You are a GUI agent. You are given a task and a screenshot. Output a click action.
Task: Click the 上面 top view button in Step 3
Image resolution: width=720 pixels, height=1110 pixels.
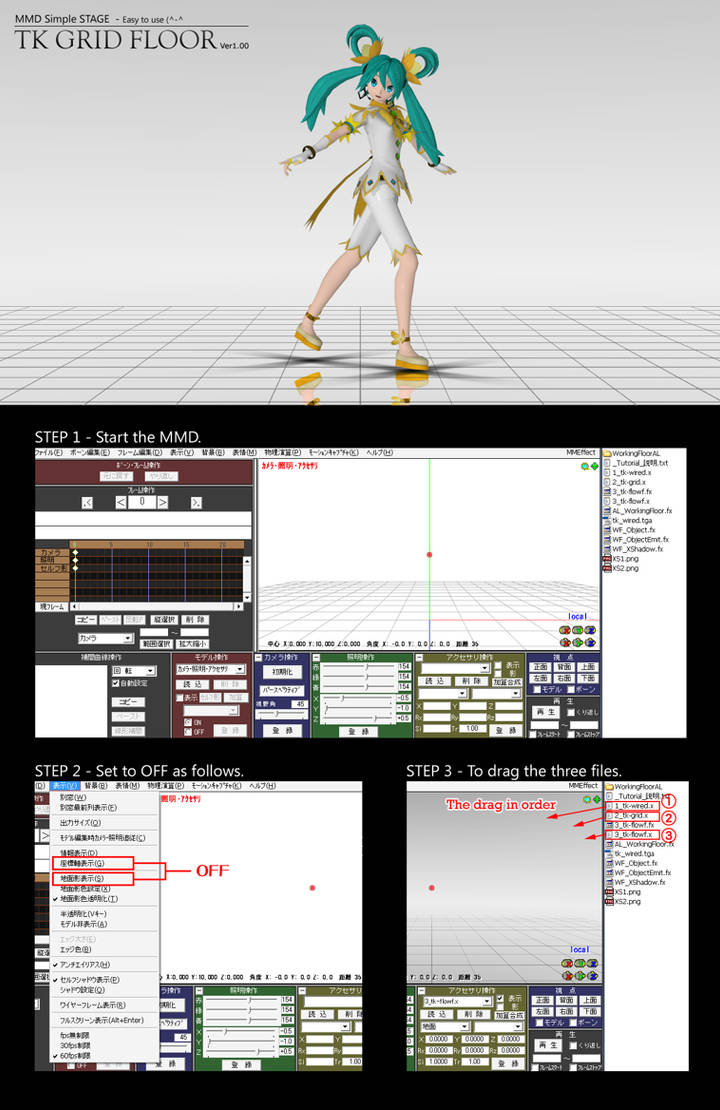click(x=590, y=1000)
